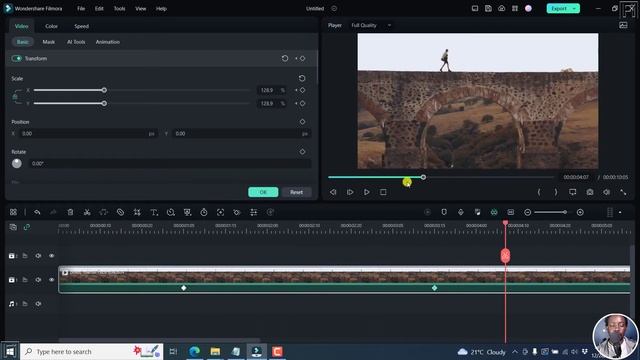Click the Position X input field
This screenshot has height=360, width=640.
[x=88, y=133]
